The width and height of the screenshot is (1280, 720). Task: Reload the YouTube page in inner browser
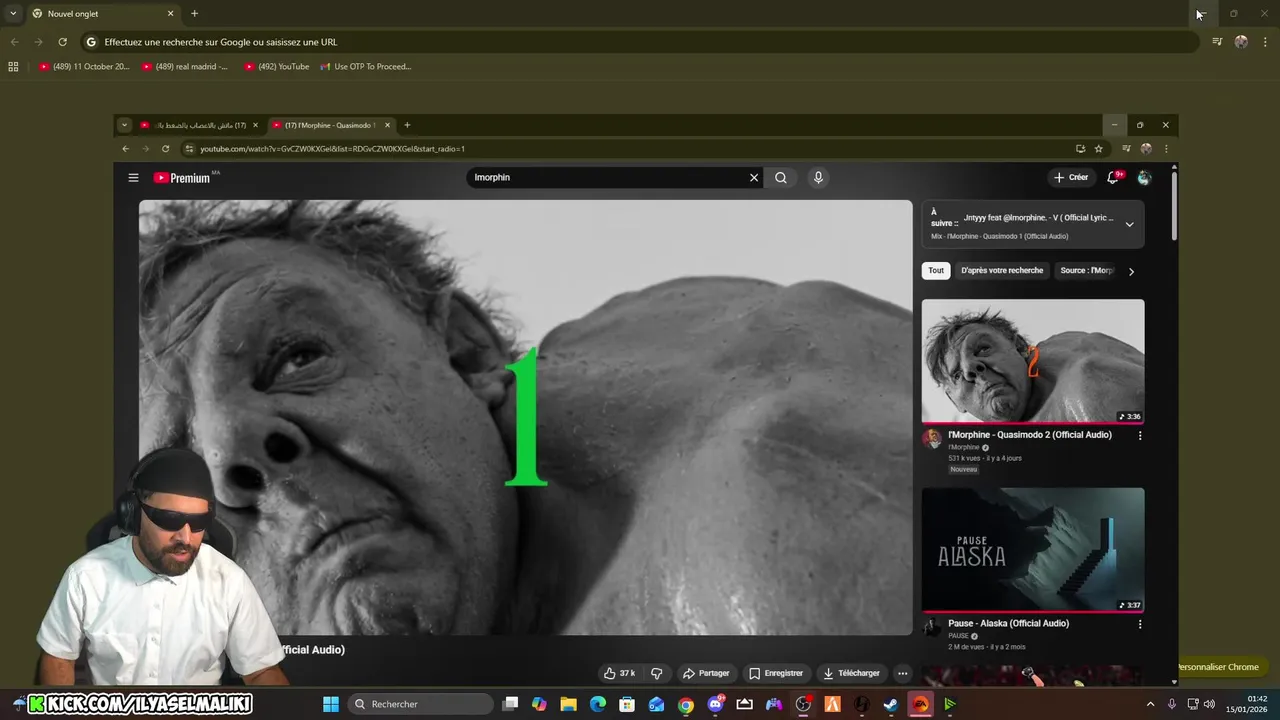click(x=166, y=149)
